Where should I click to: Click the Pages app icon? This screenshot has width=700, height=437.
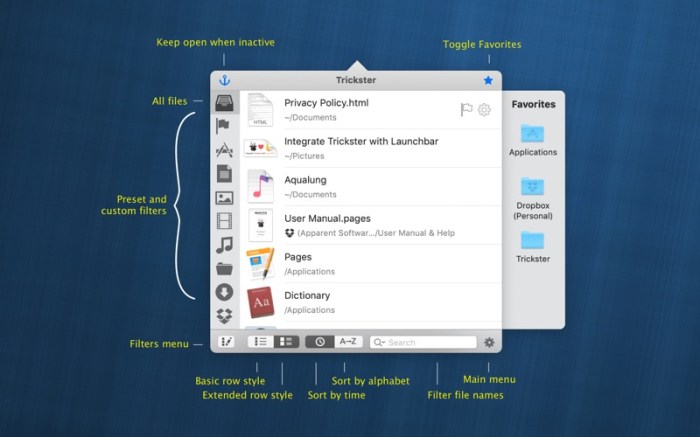tap(261, 264)
